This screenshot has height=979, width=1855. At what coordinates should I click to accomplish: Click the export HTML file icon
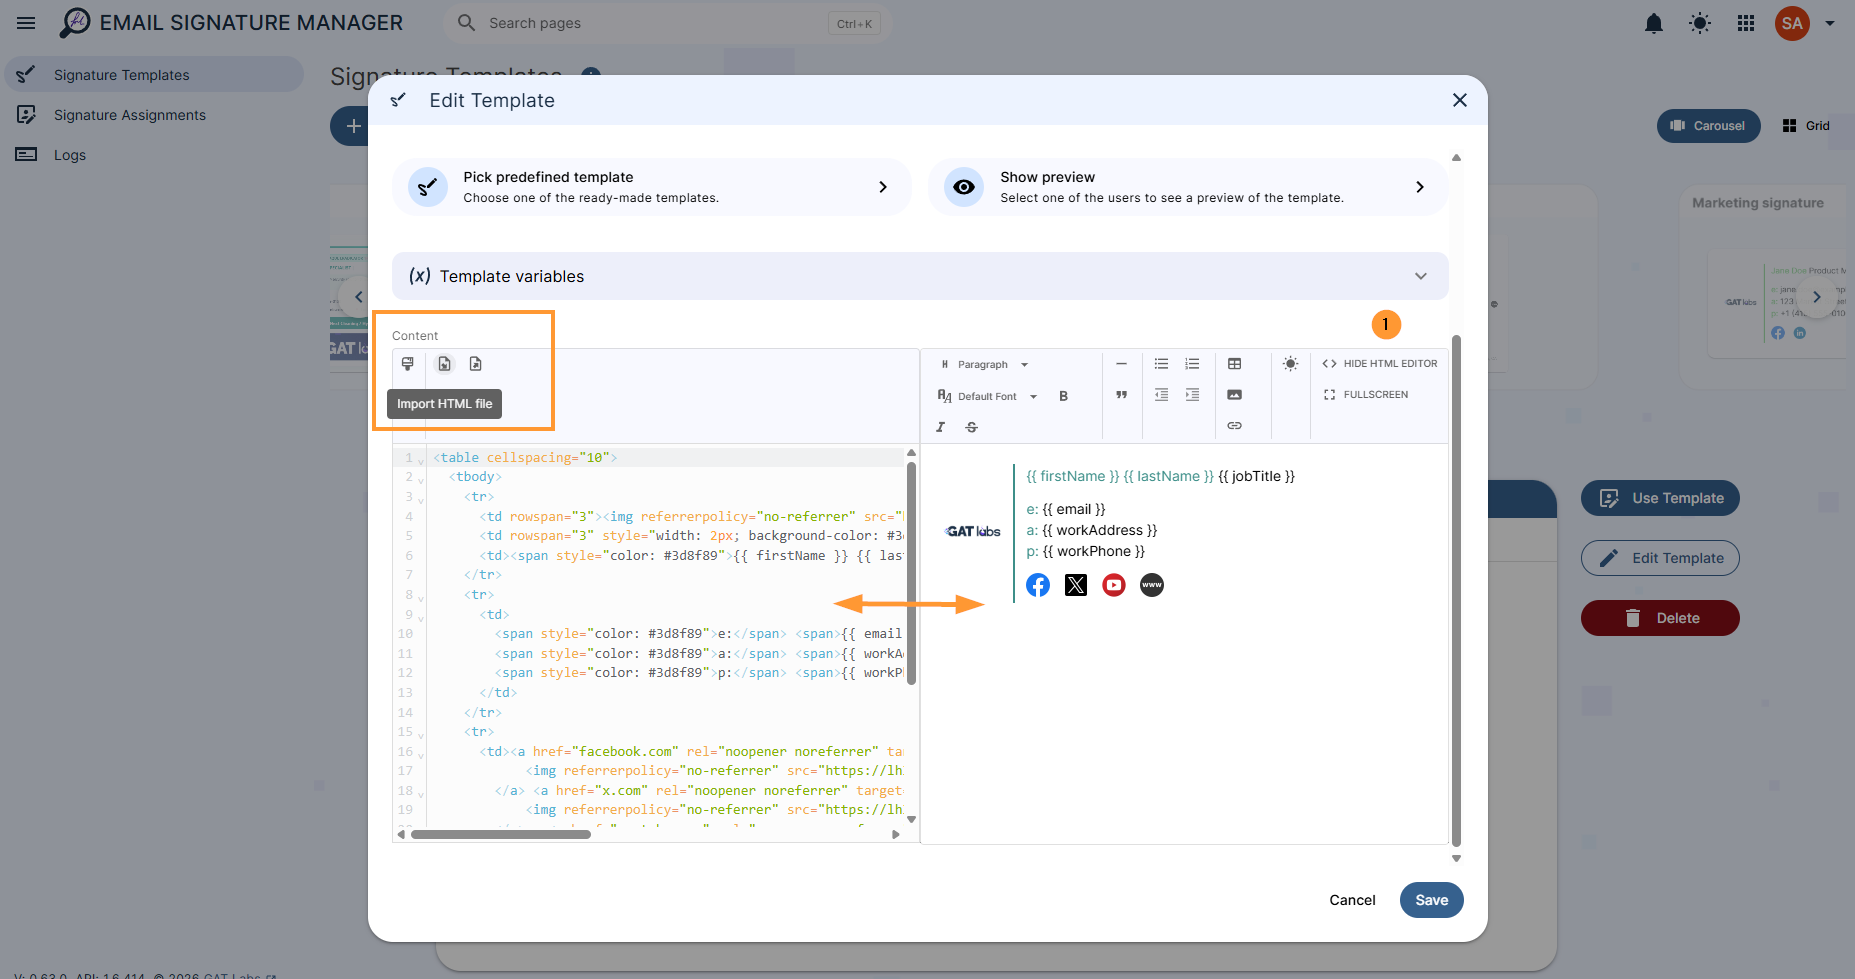coord(476,364)
